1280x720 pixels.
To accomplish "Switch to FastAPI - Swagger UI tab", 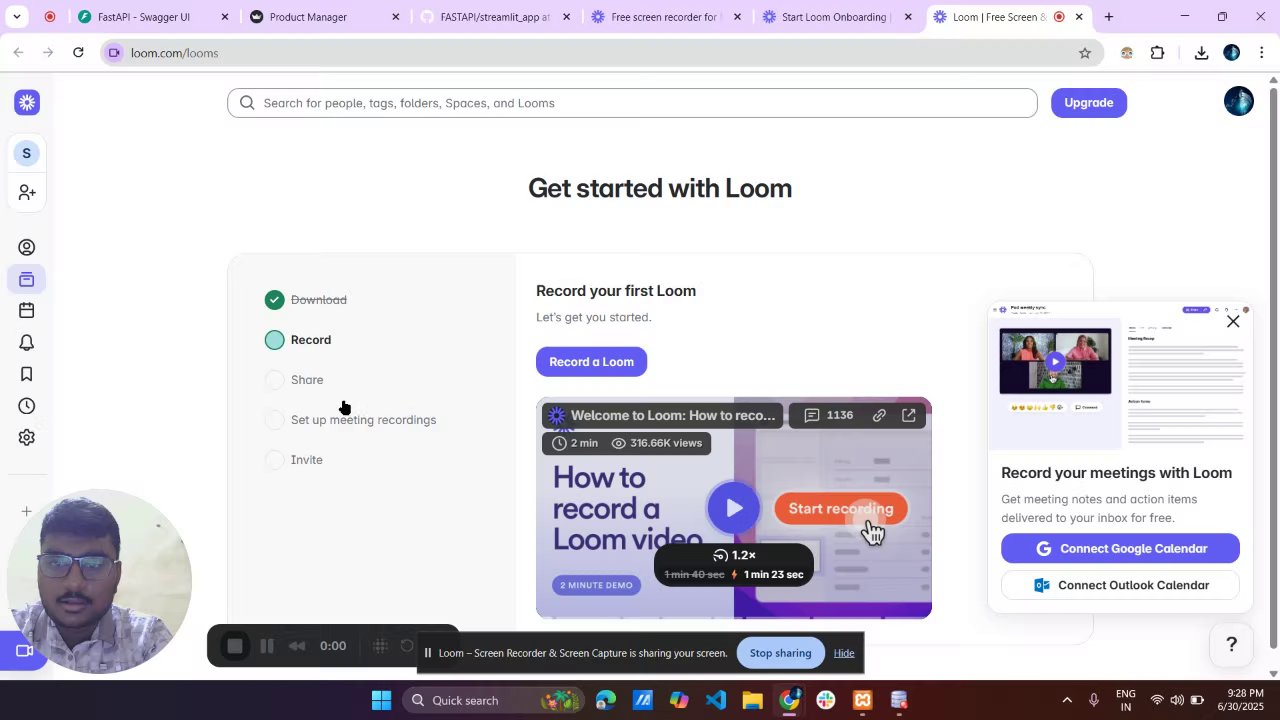I will (x=153, y=17).
